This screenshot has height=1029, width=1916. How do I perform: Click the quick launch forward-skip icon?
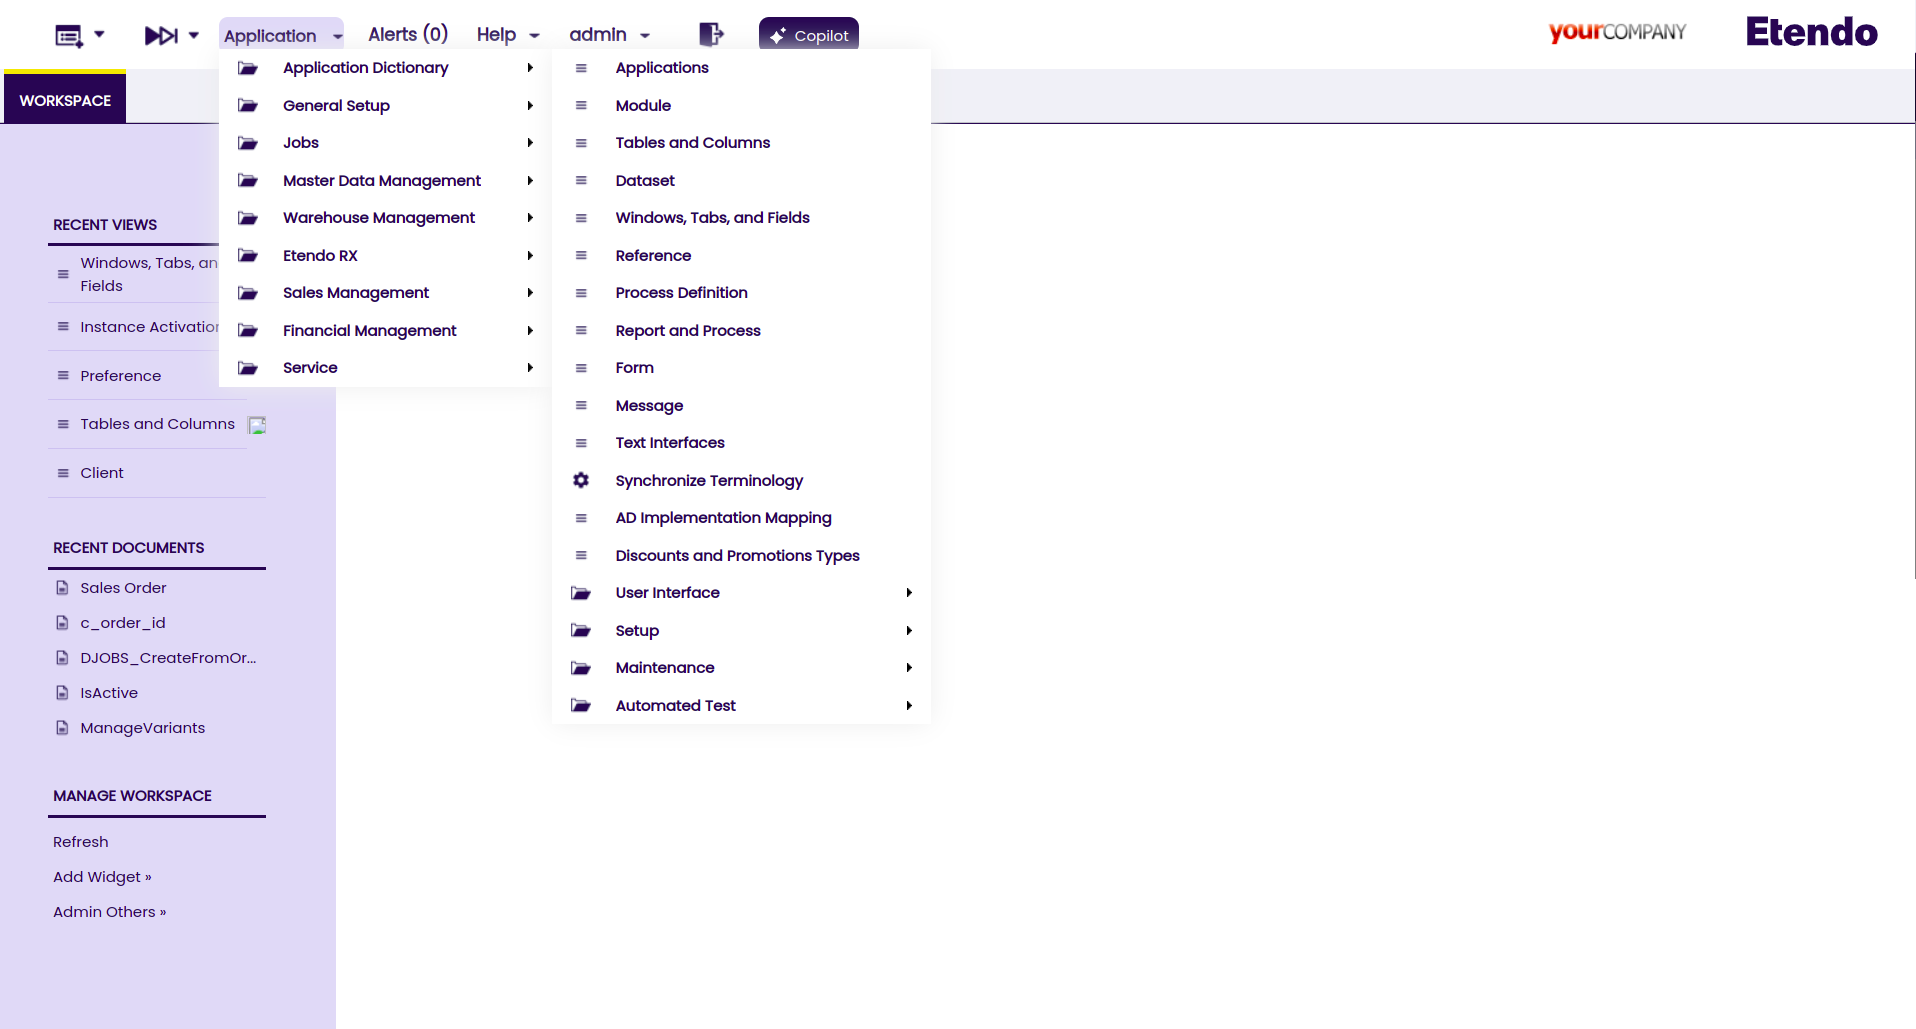click(x=161, y=36)
